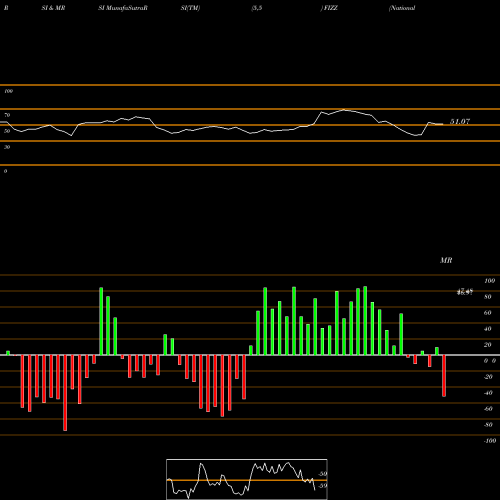
Task: Click the MR label above the histogram
Action: (x=446, y=260)
